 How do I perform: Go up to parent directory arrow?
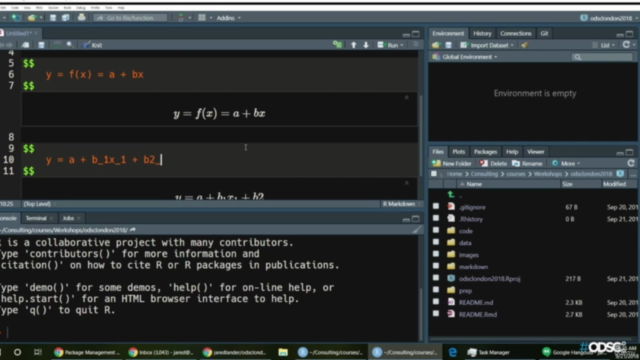point(451,195)
